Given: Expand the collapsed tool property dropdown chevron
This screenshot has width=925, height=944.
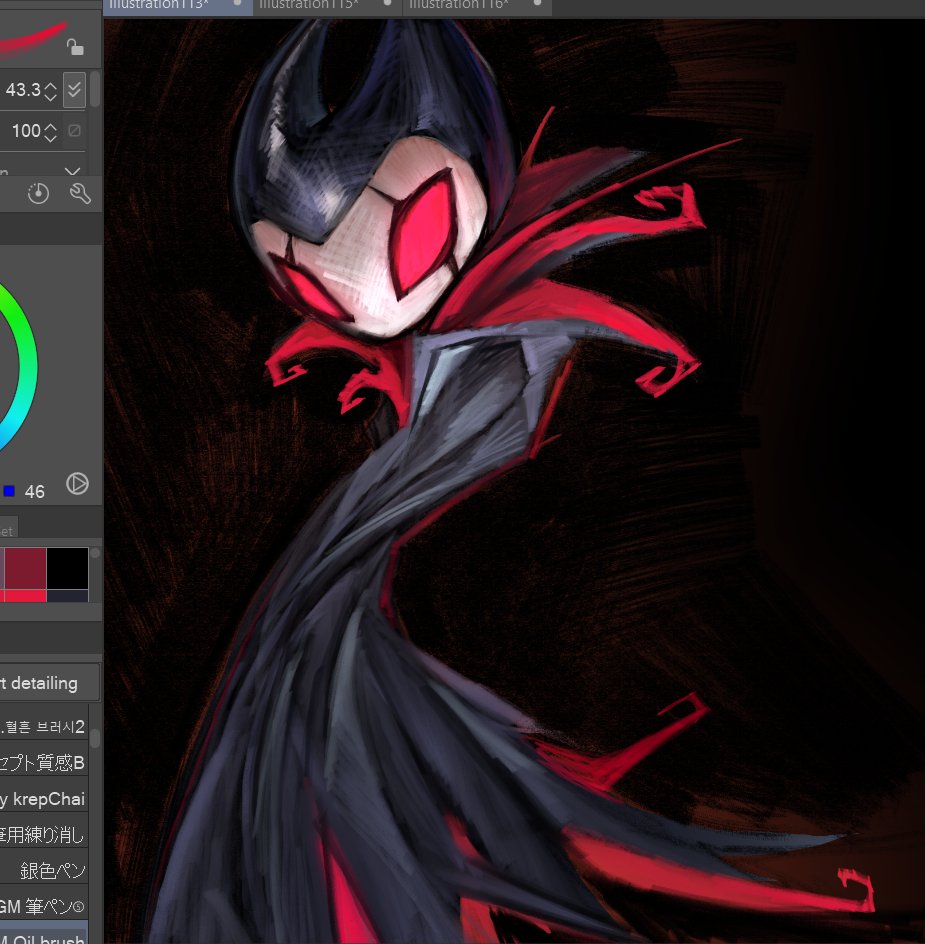Looking at the screenshot, I should 72,172.
